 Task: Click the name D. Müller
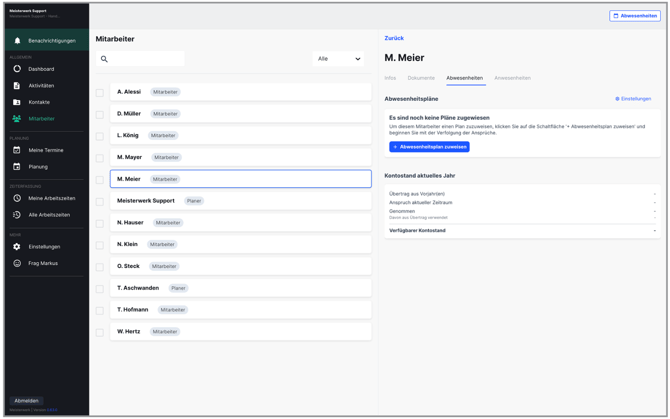pos(129,113)
